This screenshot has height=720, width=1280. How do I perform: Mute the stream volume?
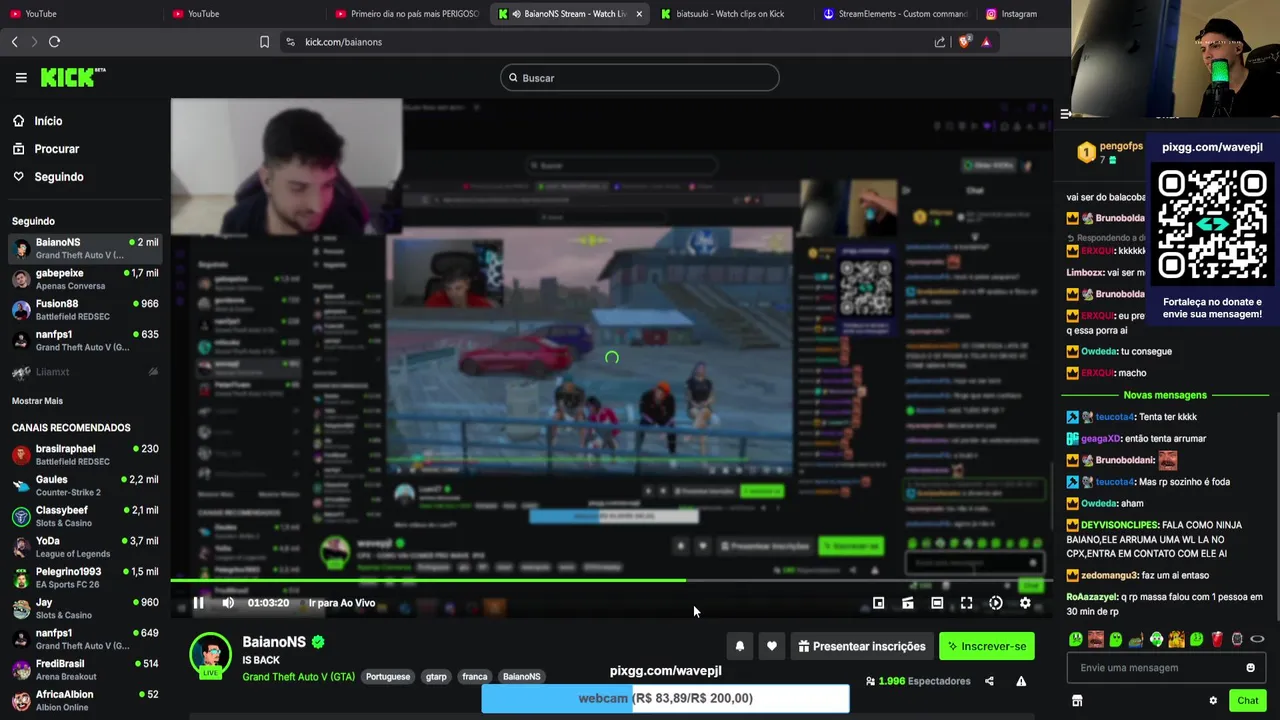pos(228,603)
